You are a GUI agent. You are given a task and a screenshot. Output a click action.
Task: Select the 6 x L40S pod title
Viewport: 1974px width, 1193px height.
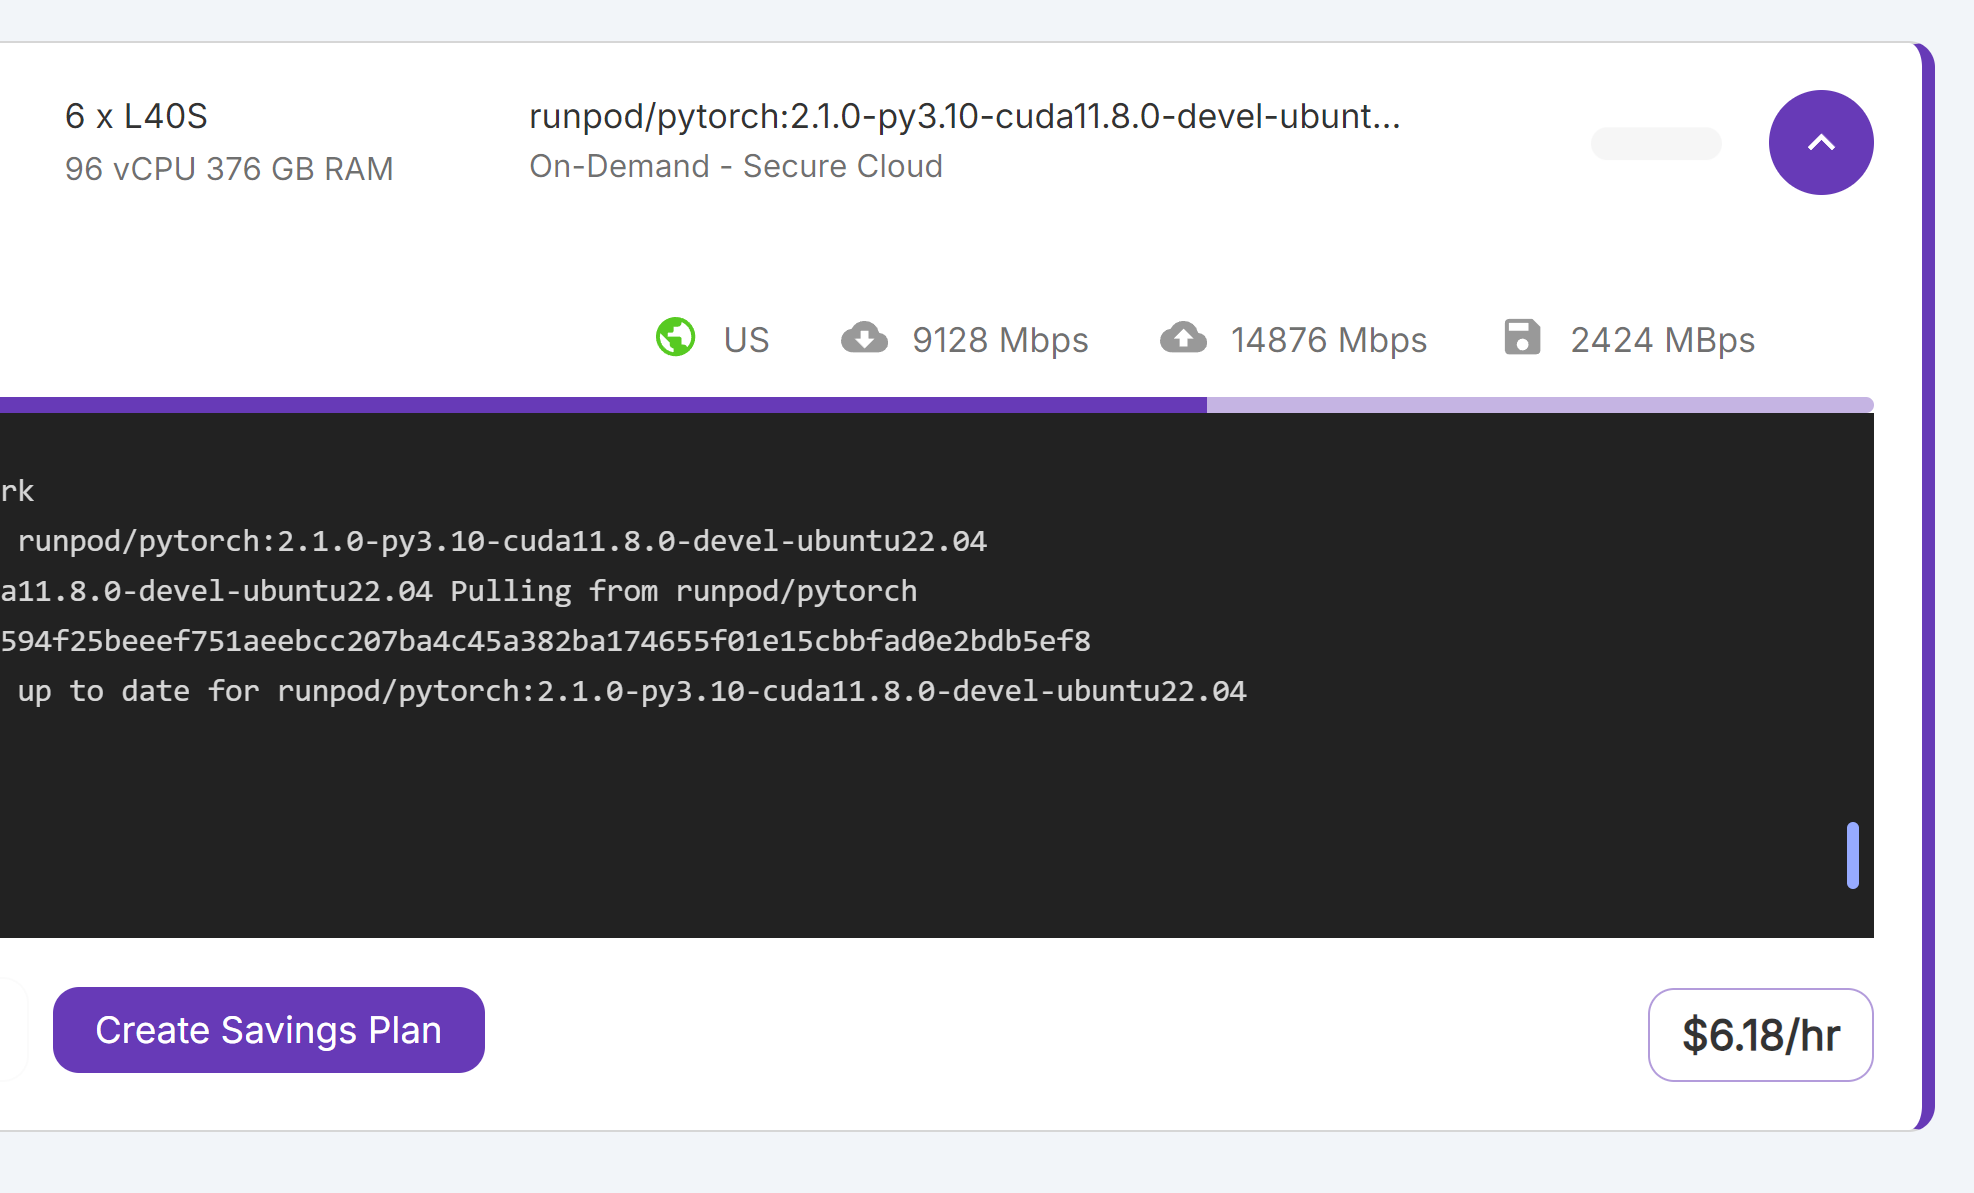click(x=136, y=116)
